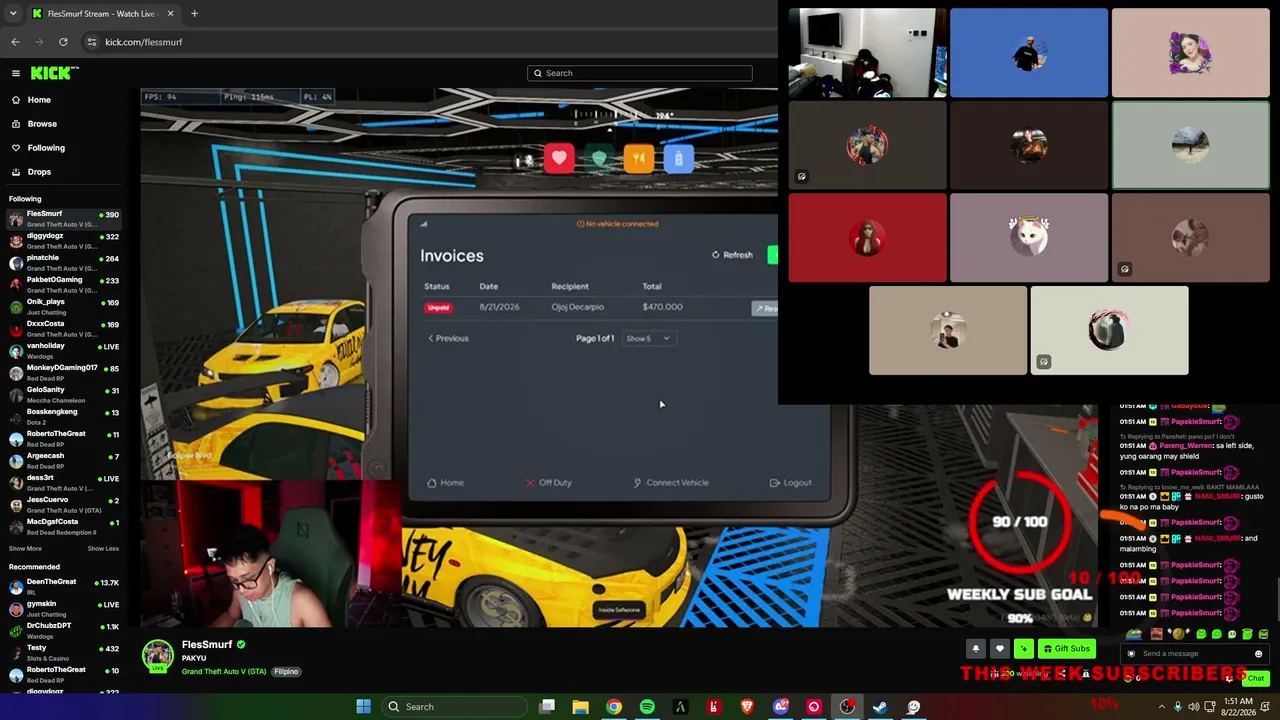The image size is (1280, 720).
Task: Go Off Duty on the in-game tablet
Action: click(x=549, y=483)
